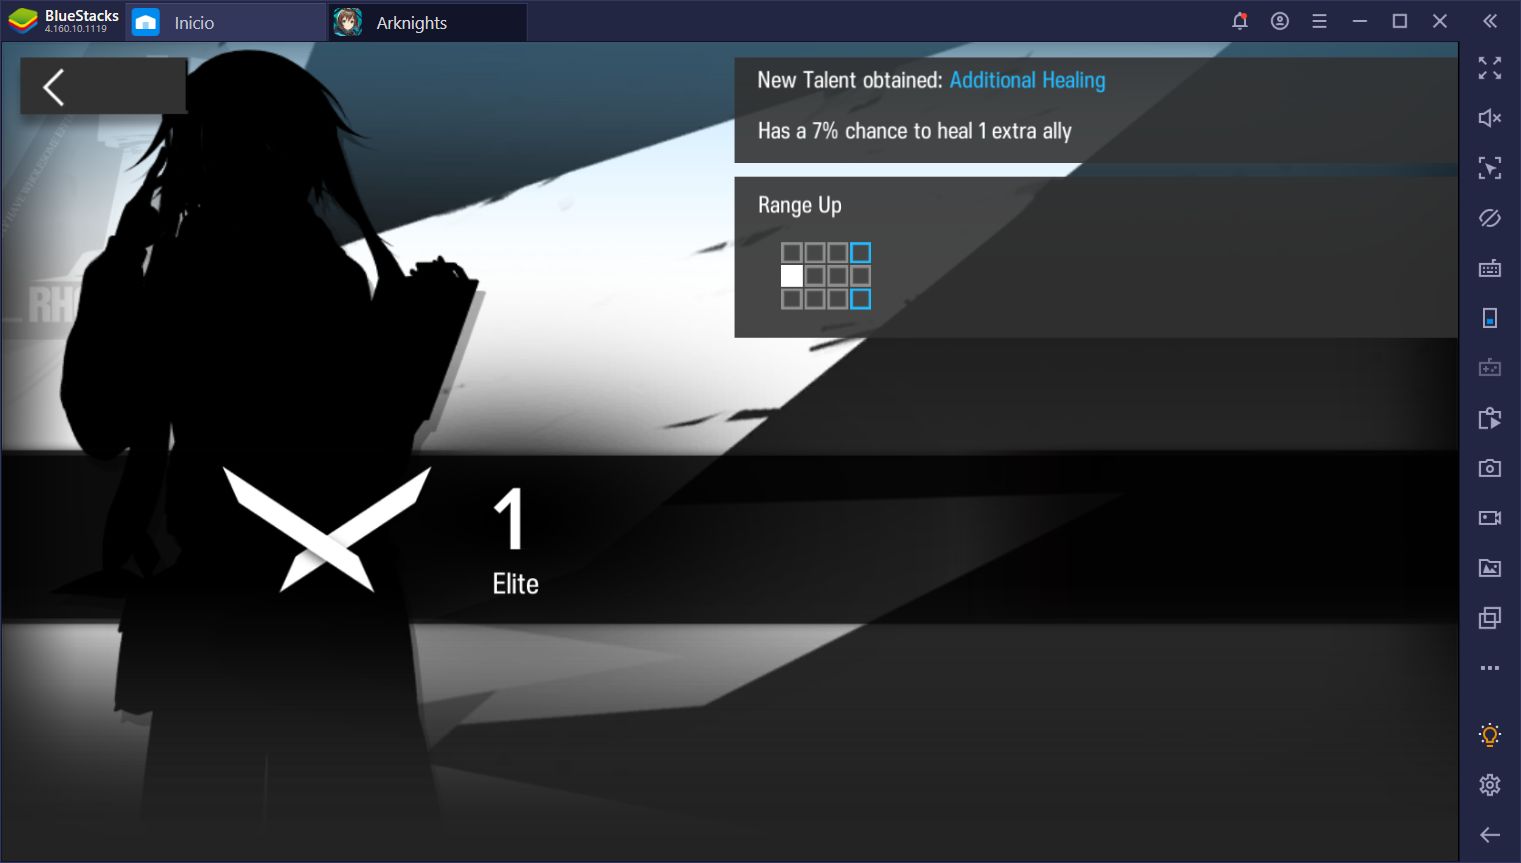This screenshot has height=863, width=1521.
Task: Lock the mouse cursor in sidebar
Action: (x=1490, y=168)
